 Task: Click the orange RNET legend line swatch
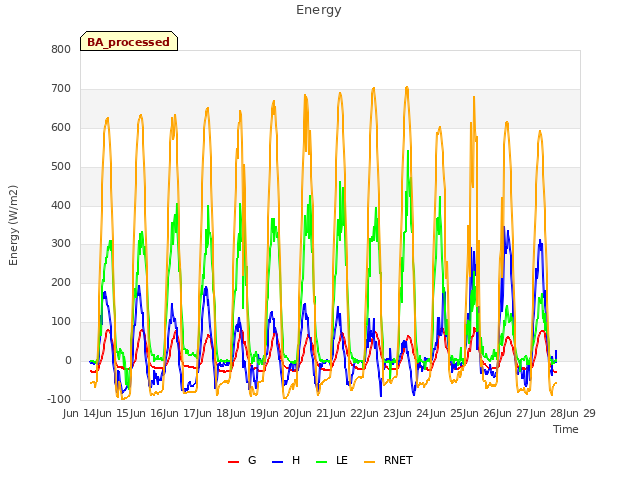369,462
